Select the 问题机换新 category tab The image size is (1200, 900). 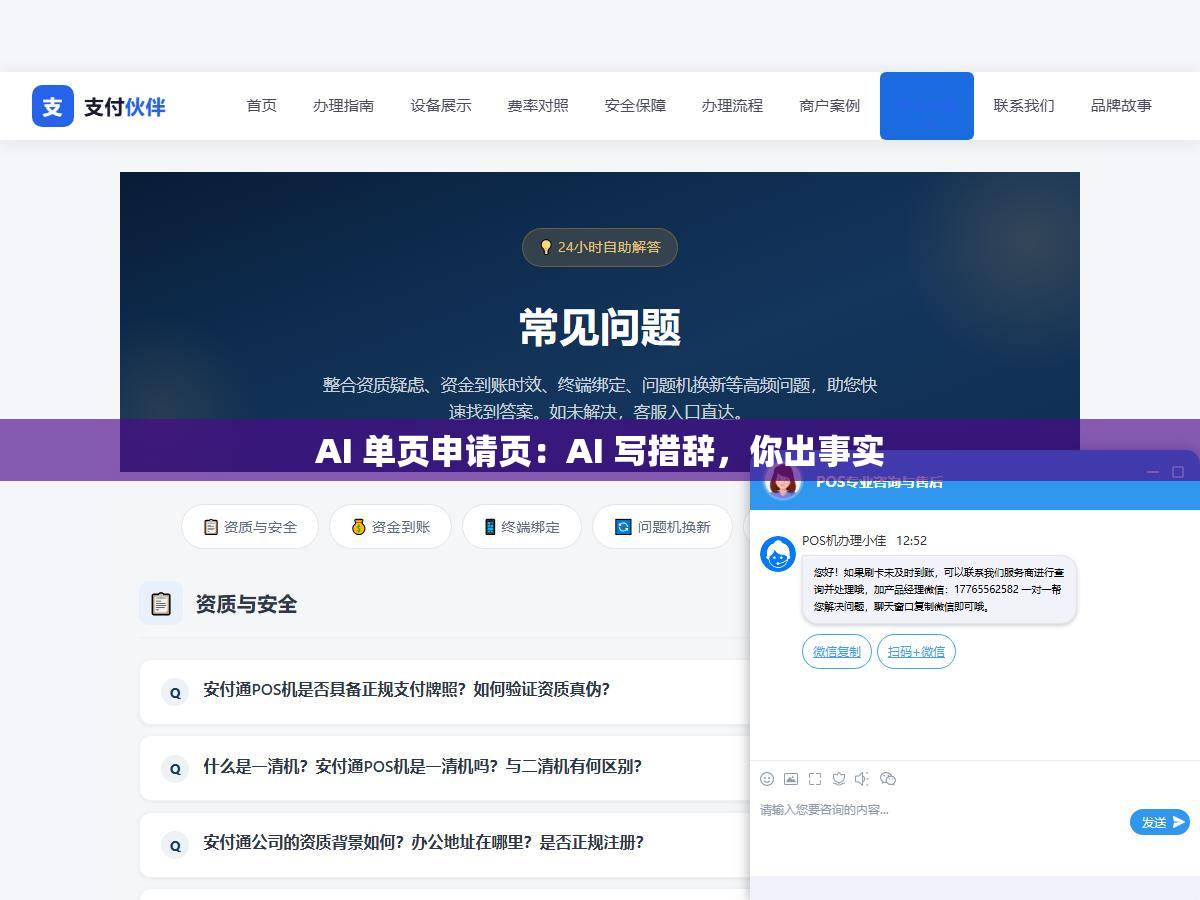pyautogui.click(x=664, y=527)
